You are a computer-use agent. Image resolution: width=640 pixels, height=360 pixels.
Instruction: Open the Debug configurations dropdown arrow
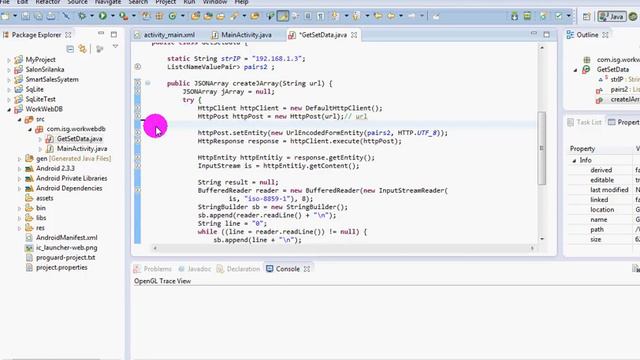92,16
